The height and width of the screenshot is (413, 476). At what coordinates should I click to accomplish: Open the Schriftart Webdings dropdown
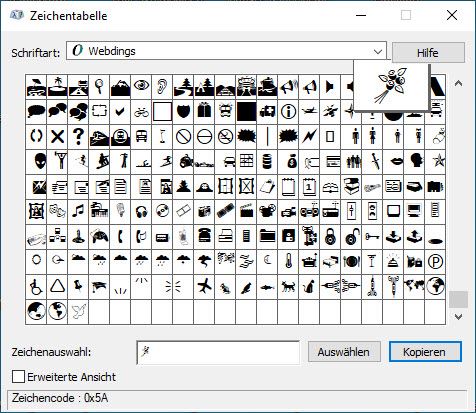click(226, 51)
